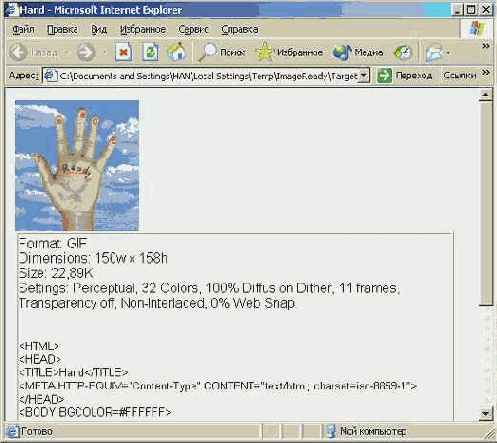Viewport: 497px width, 443px height.
Task: Click the hand animation GIF preview
Action: click(x=77, y=165)
